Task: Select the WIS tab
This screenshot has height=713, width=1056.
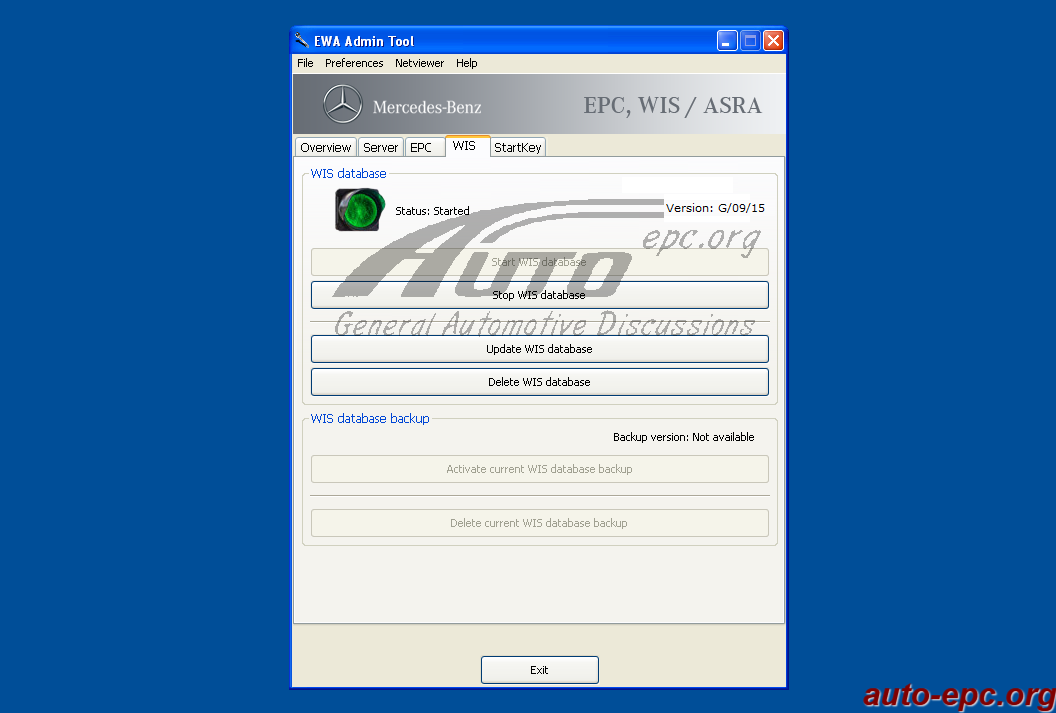Action: tap(467, 146)
